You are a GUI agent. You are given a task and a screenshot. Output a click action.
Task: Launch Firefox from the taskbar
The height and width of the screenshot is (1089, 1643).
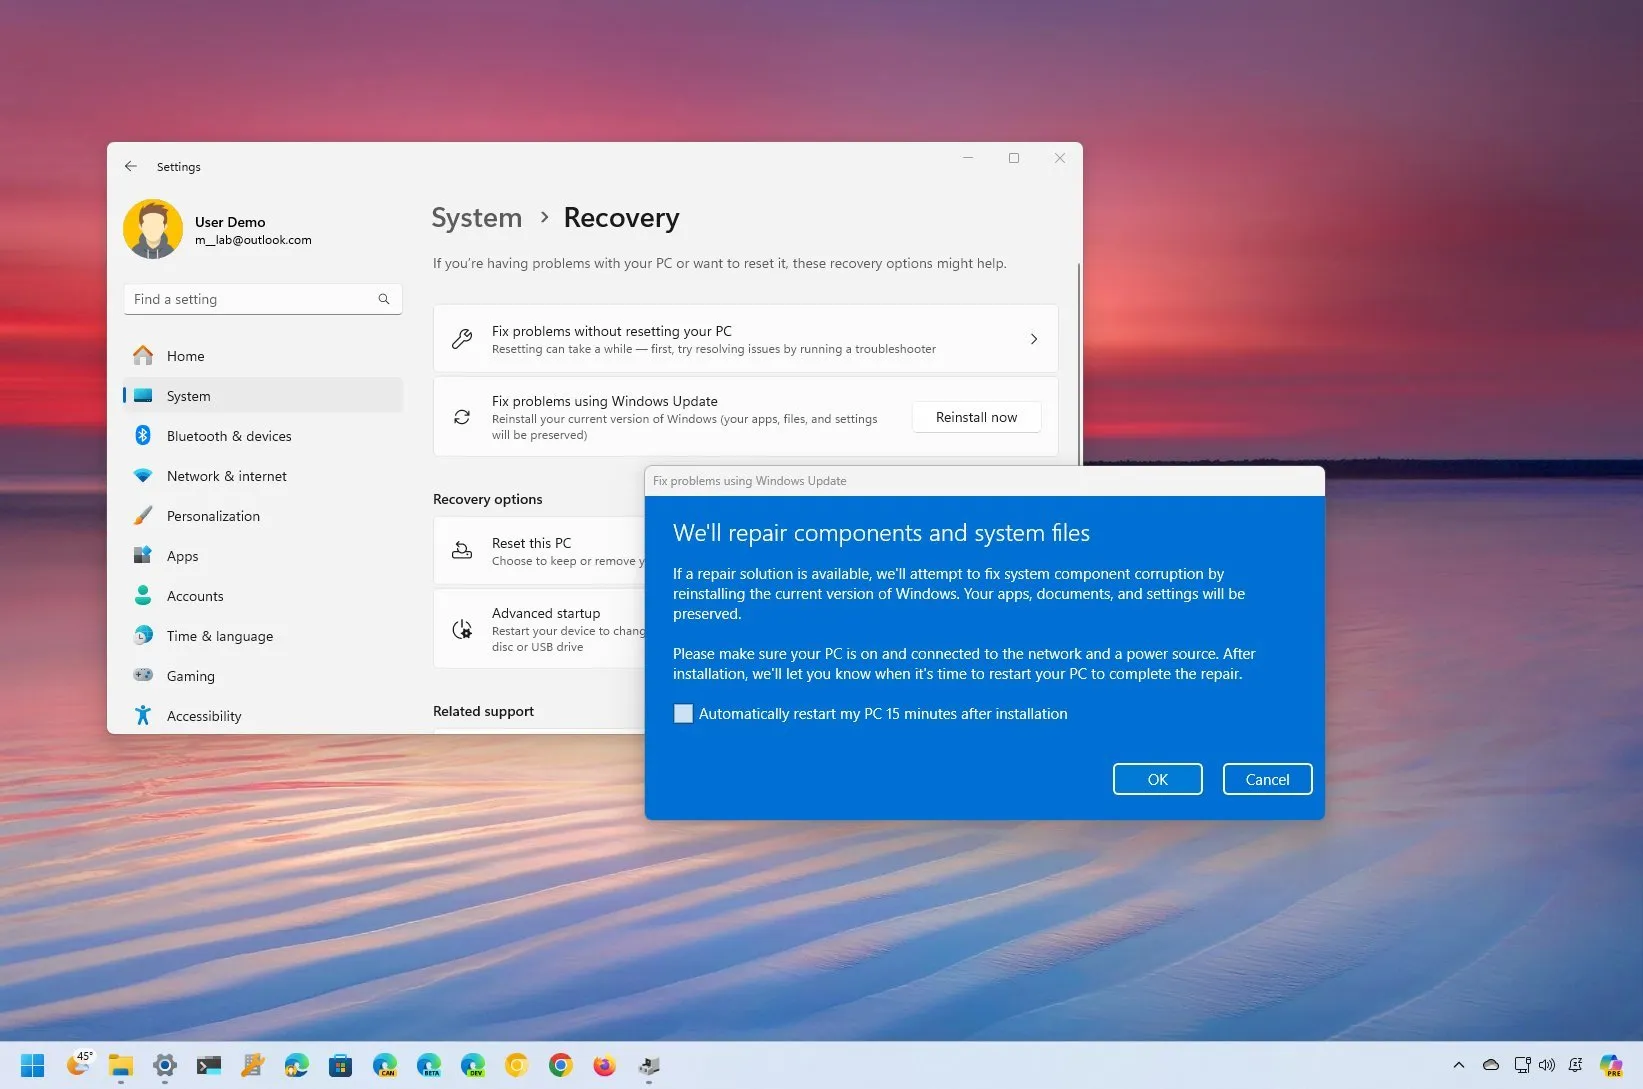coord(605,1066)
